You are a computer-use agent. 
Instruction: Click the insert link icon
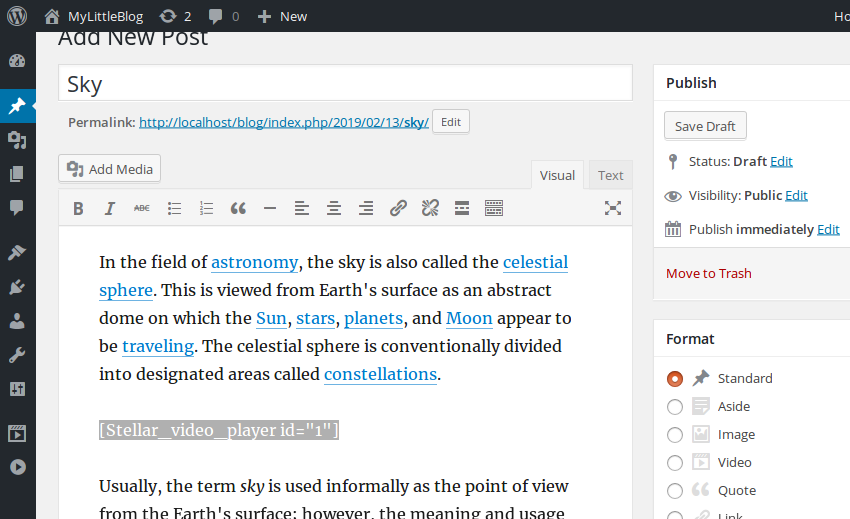pyautogui.click(x=398, y=208)
